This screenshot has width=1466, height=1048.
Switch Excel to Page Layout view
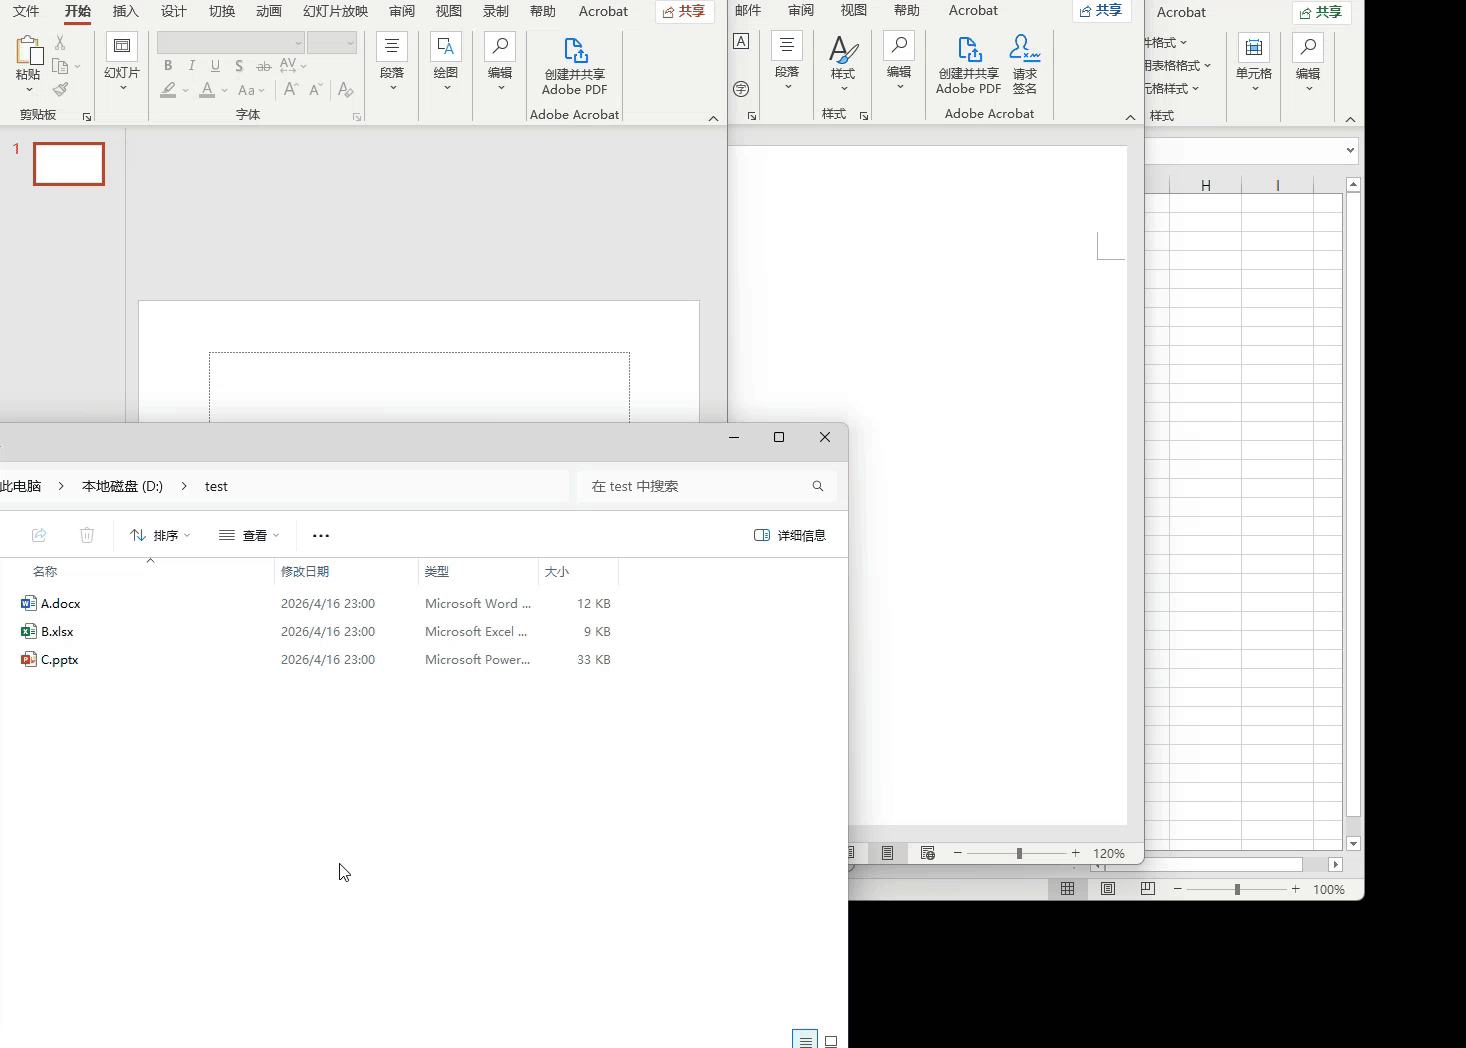1107,889
